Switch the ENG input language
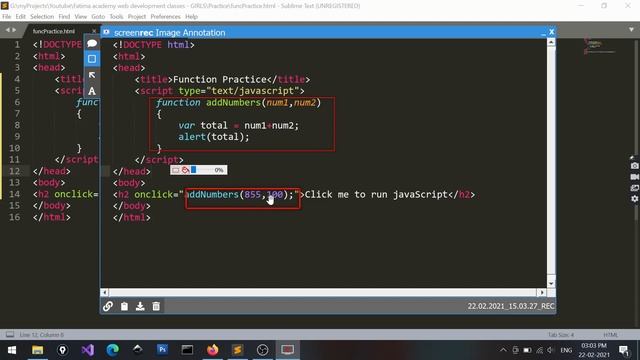This screenshot has height=360, width=640. pyautogui.click(x=566, y=350)
